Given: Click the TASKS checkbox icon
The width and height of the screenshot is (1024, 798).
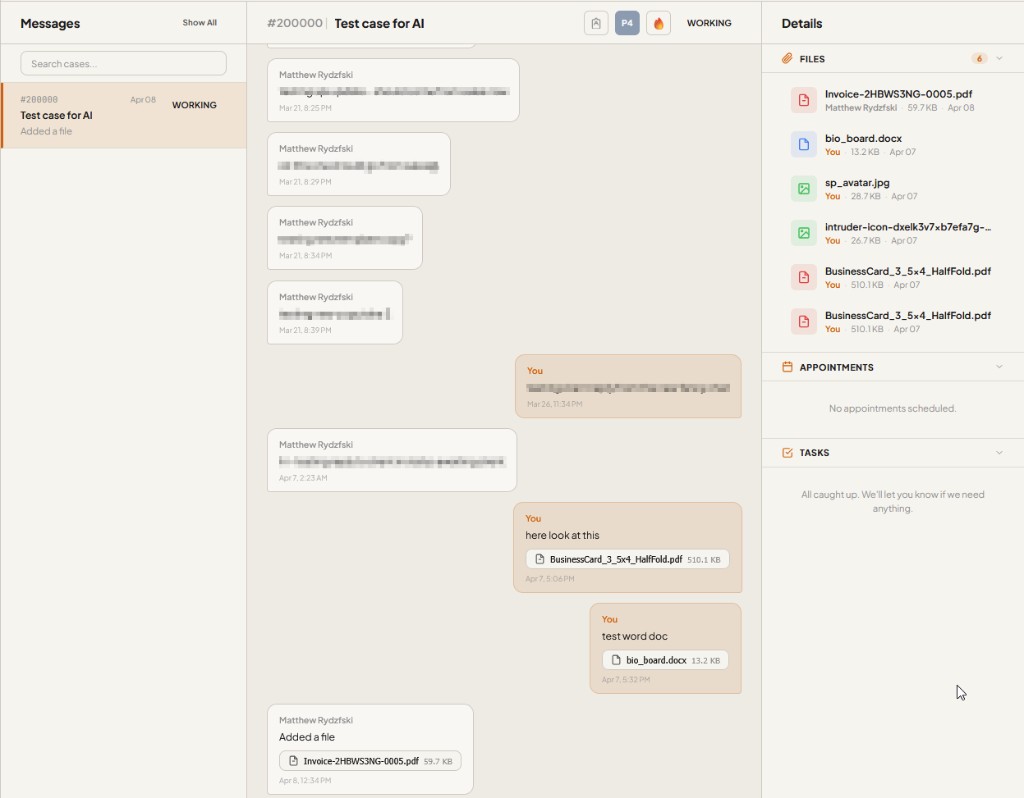Looking at the screenshot, I should [x=787, y=453].
